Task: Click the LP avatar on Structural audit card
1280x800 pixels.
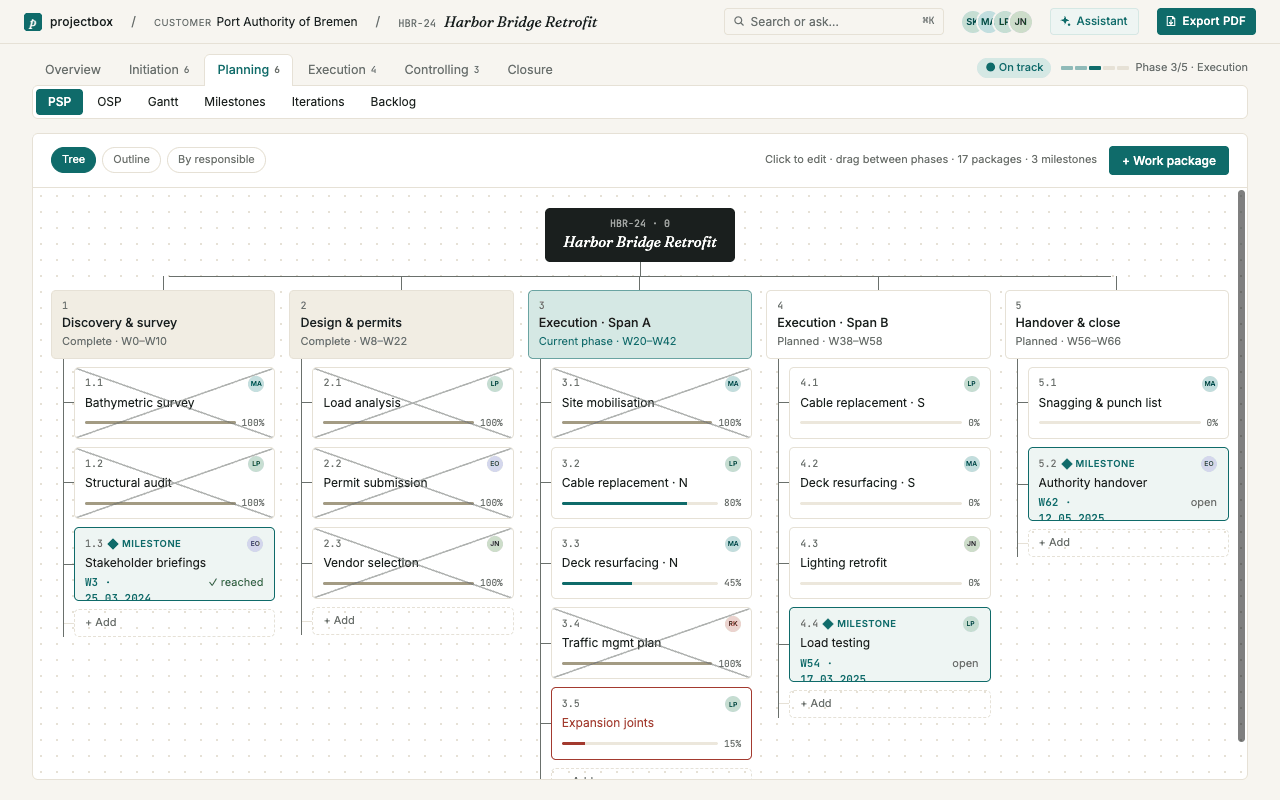Action: coord(256,464)
